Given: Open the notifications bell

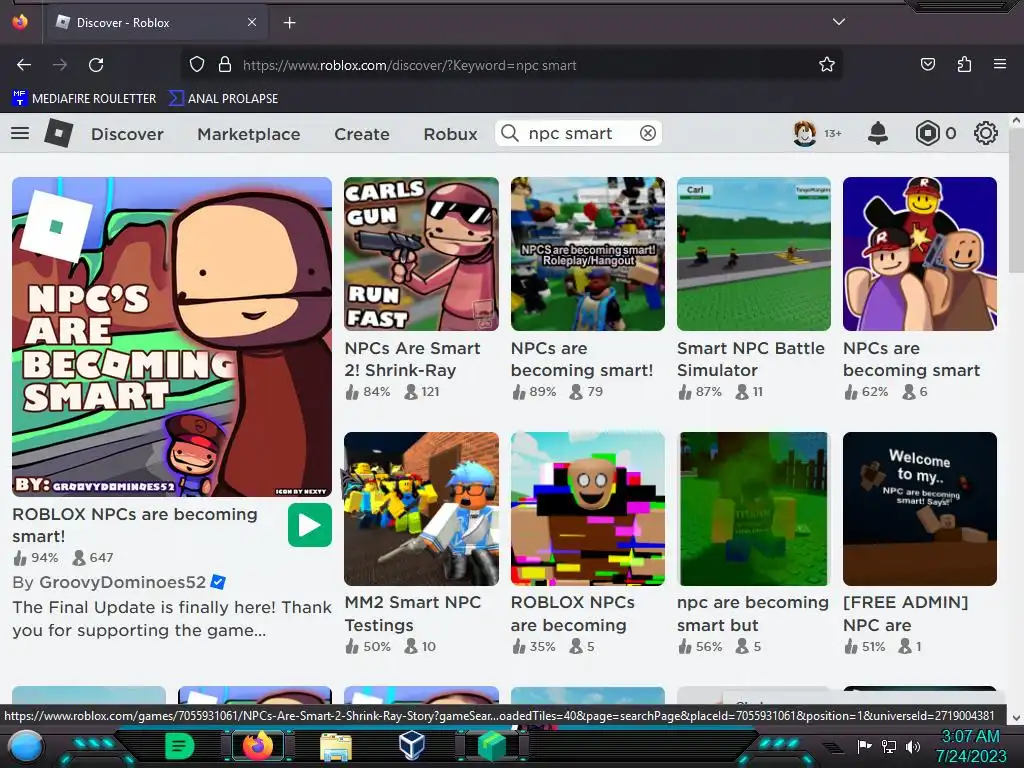Looking at the screenshot, I should tap(878, 133).
